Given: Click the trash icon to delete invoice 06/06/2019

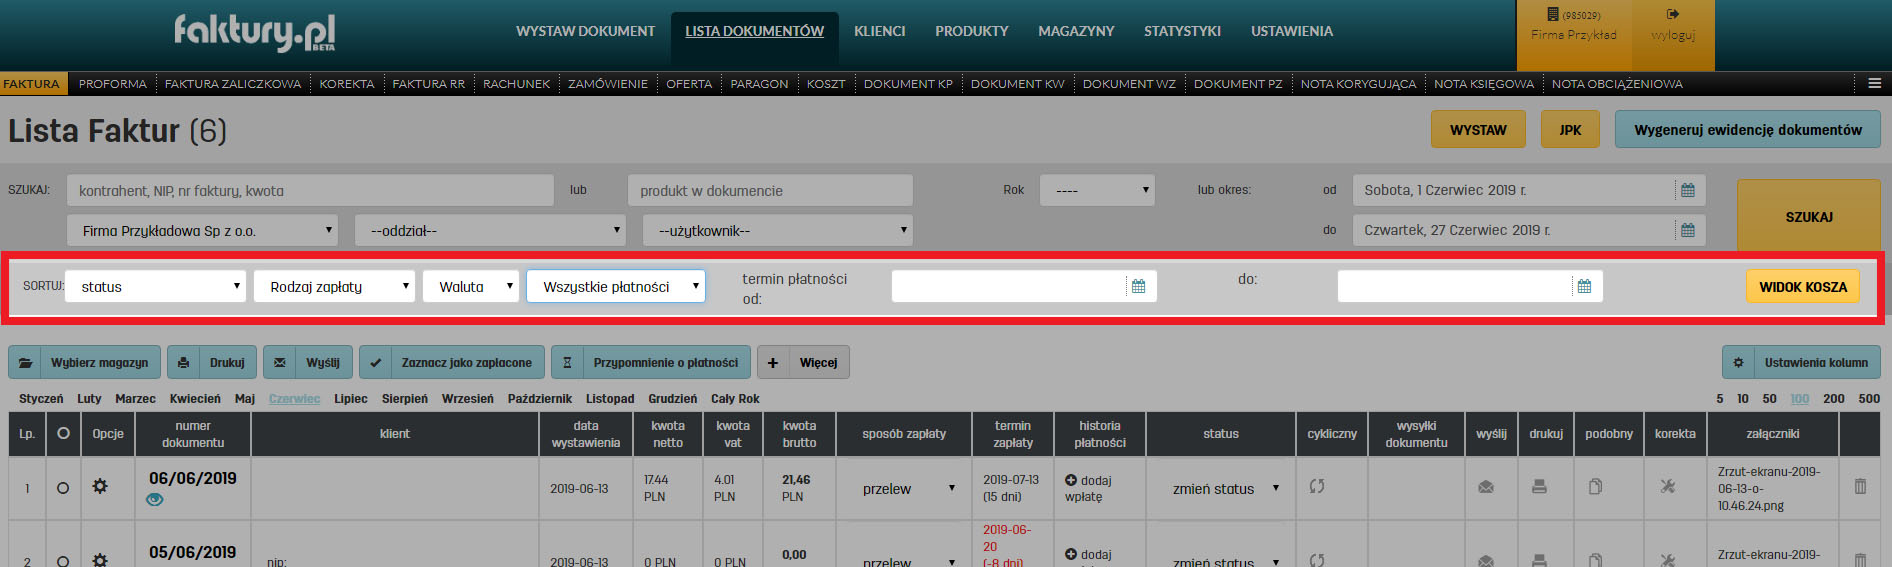Looking at the screenshot, I should click(x=1860, y=487).
